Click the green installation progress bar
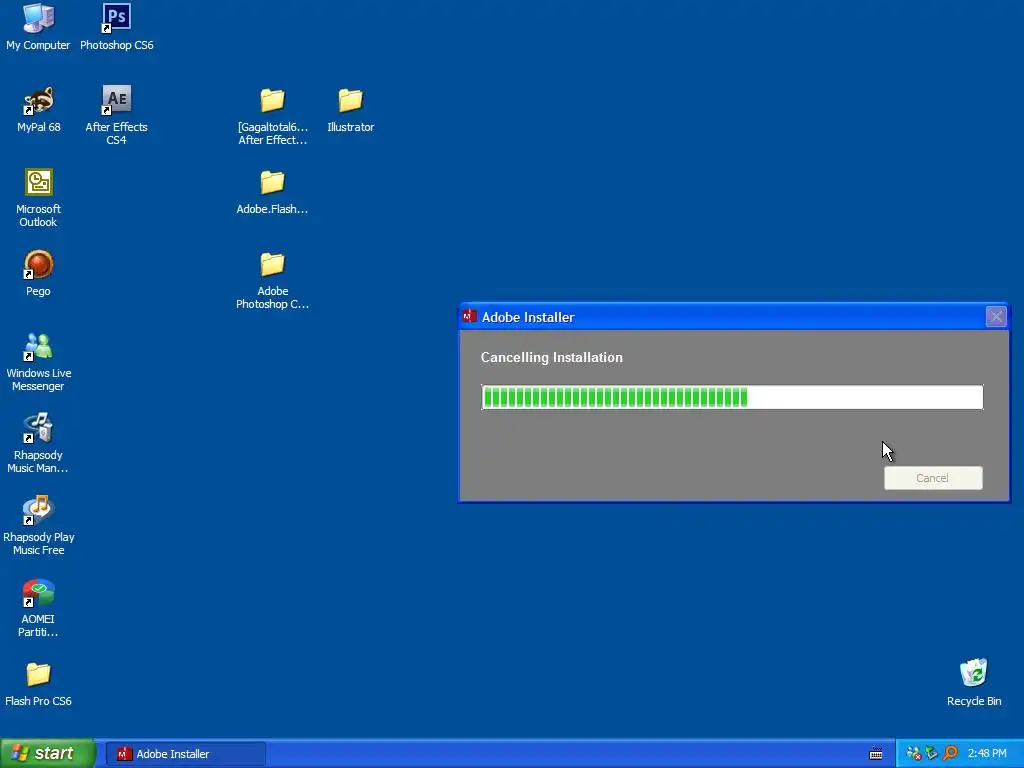Viewport: 1024px width, 768px height. pyautogui.click(x=732, y=397)
